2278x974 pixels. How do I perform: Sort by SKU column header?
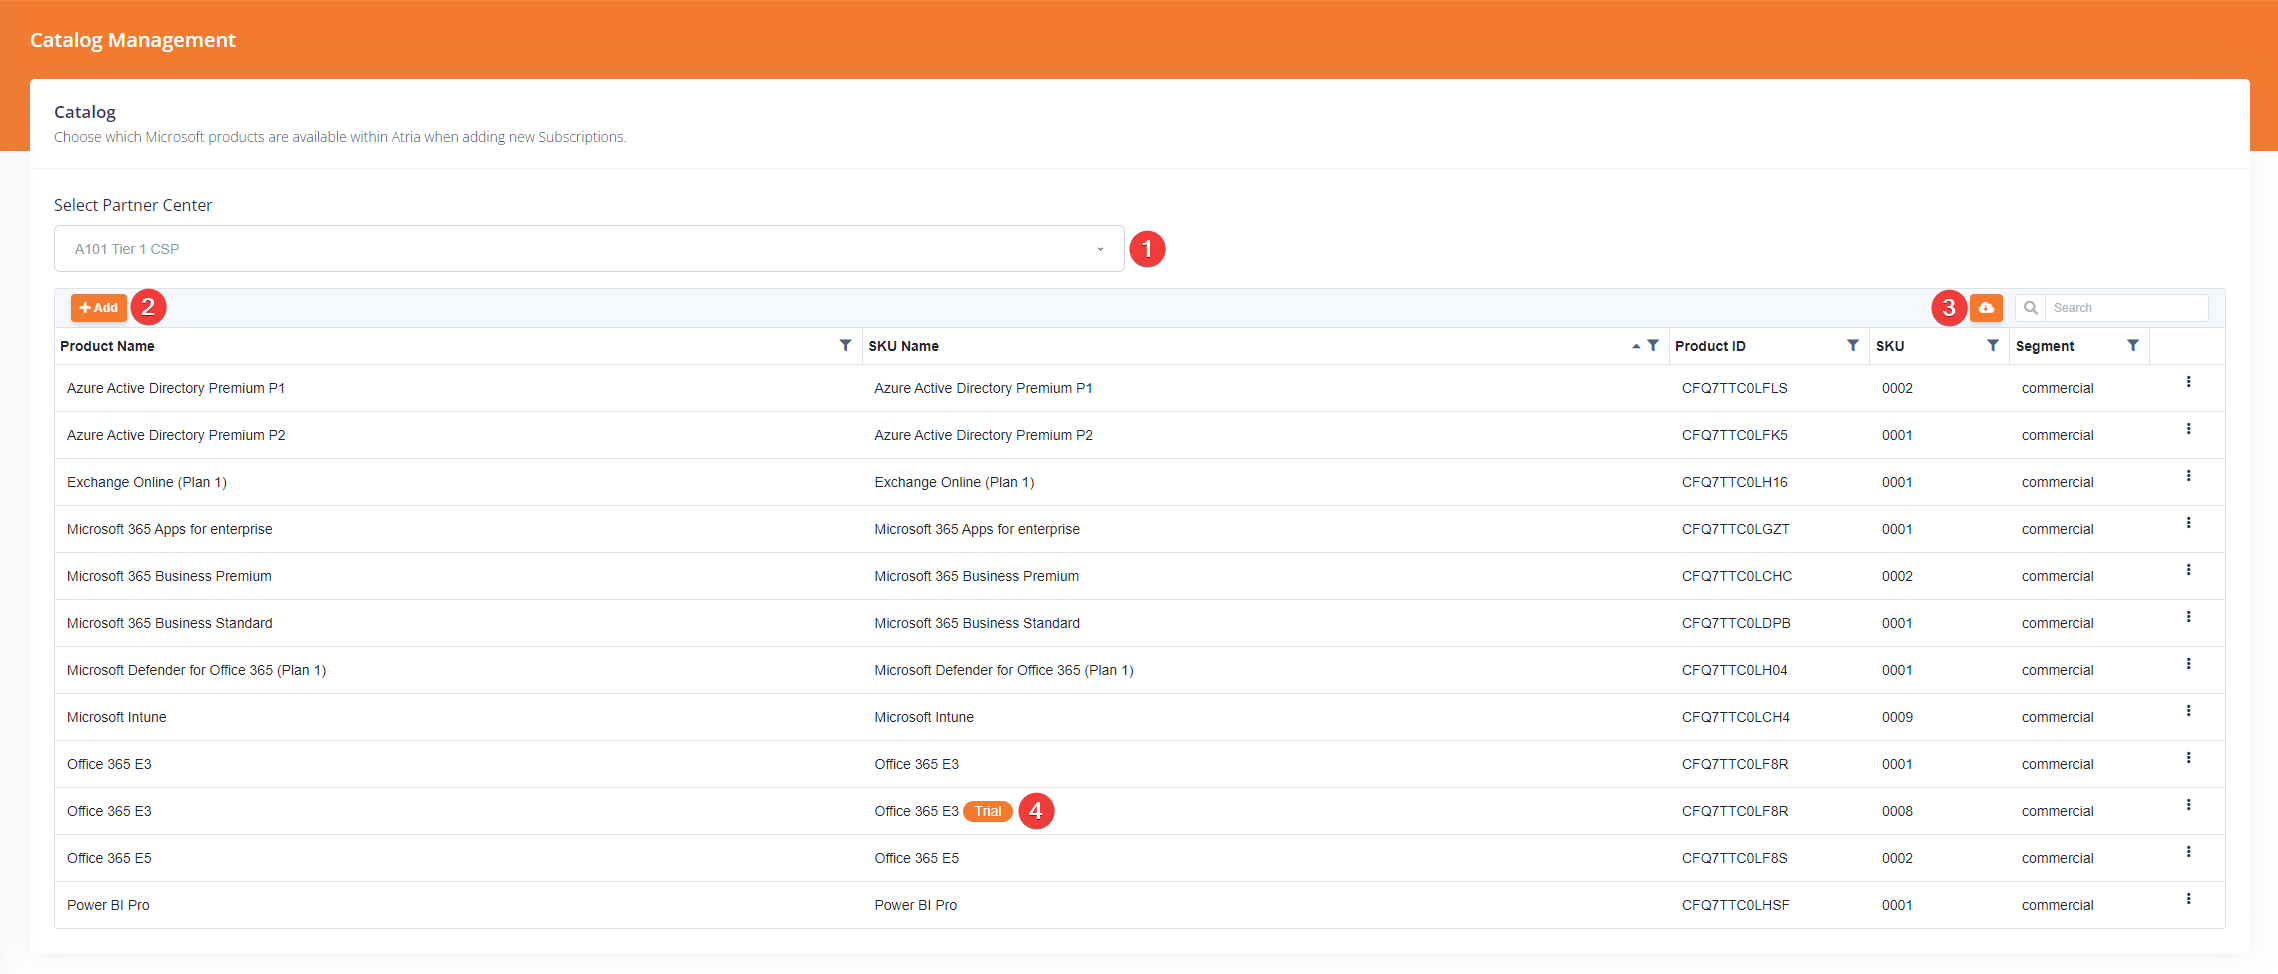[x=1890, y=346]
